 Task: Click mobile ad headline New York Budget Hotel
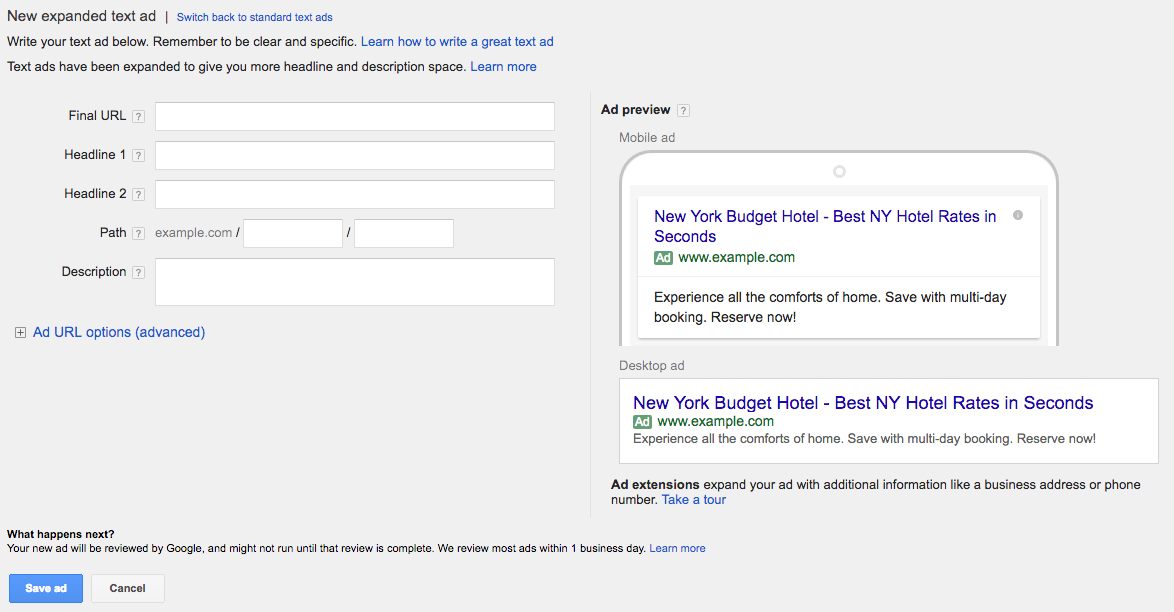click(825, 226)
